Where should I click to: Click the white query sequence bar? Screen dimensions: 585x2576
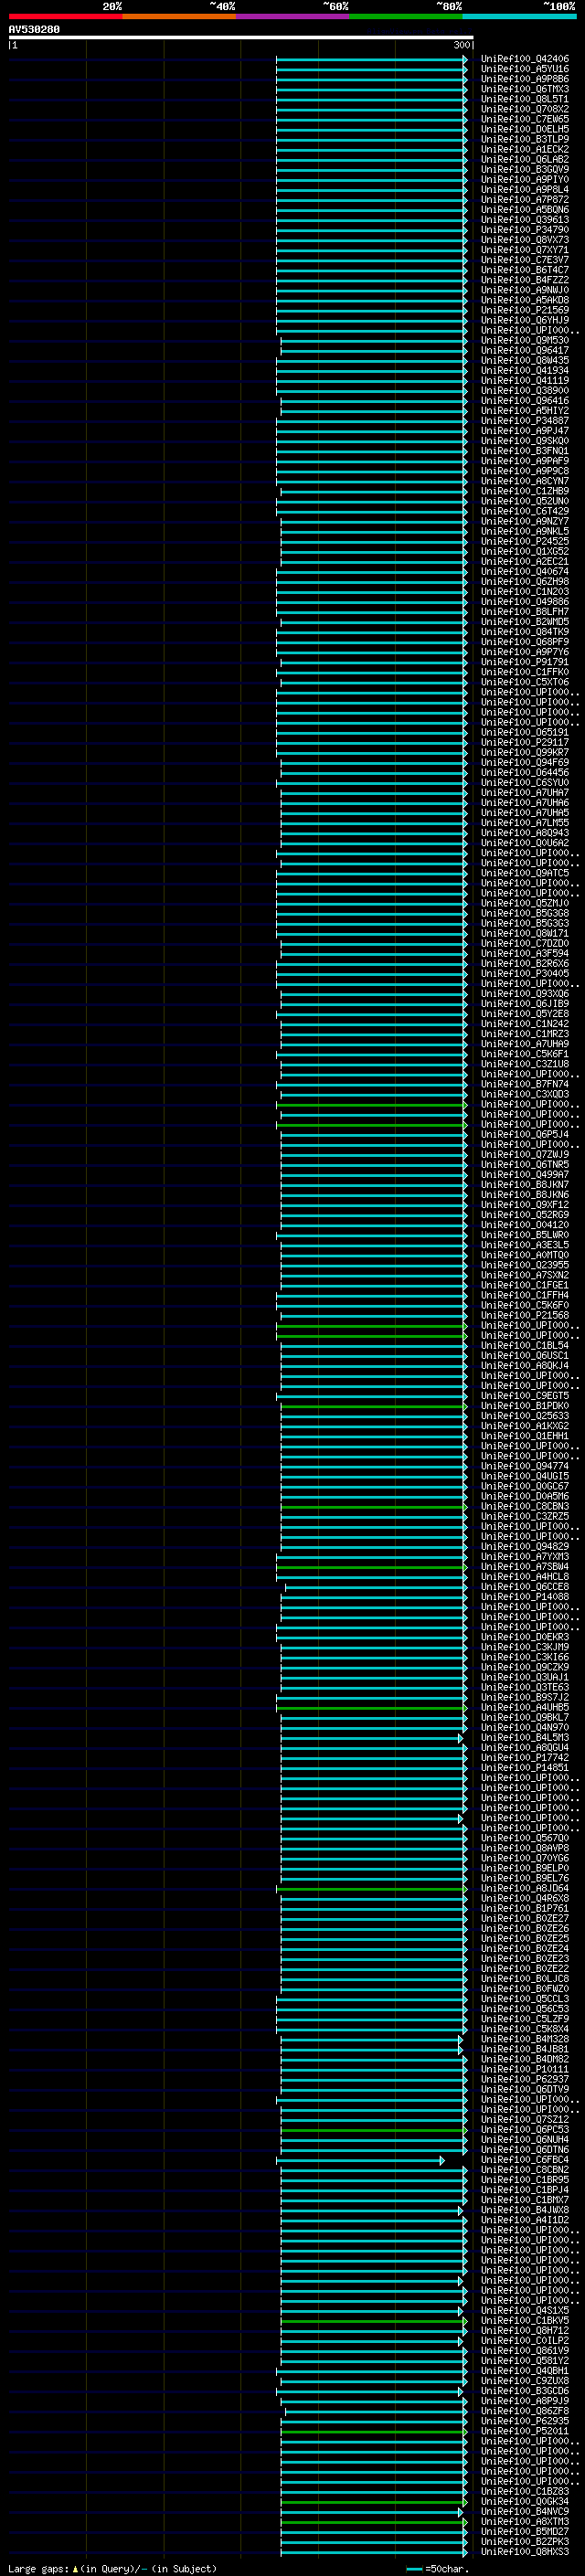coord(241,38)
